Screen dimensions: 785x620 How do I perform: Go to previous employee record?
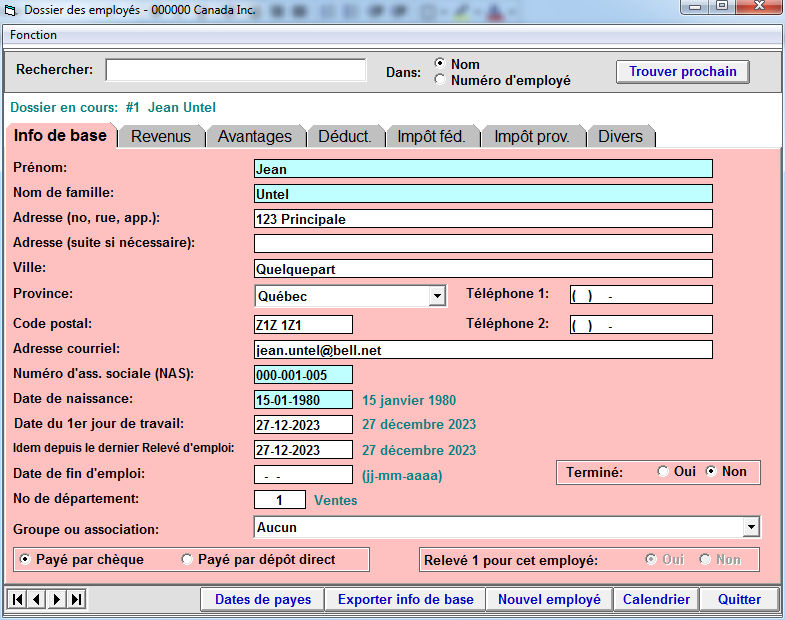(36, 599)
